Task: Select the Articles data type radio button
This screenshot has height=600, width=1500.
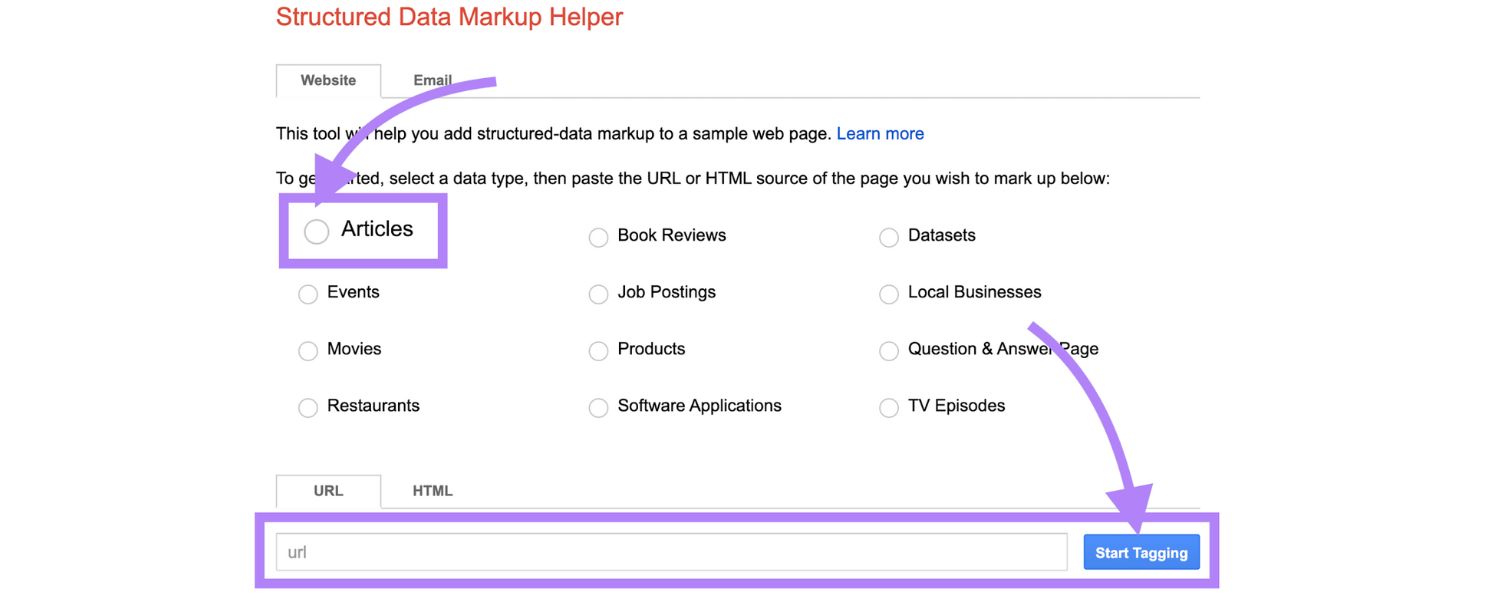Action: [x=317, y=230]
